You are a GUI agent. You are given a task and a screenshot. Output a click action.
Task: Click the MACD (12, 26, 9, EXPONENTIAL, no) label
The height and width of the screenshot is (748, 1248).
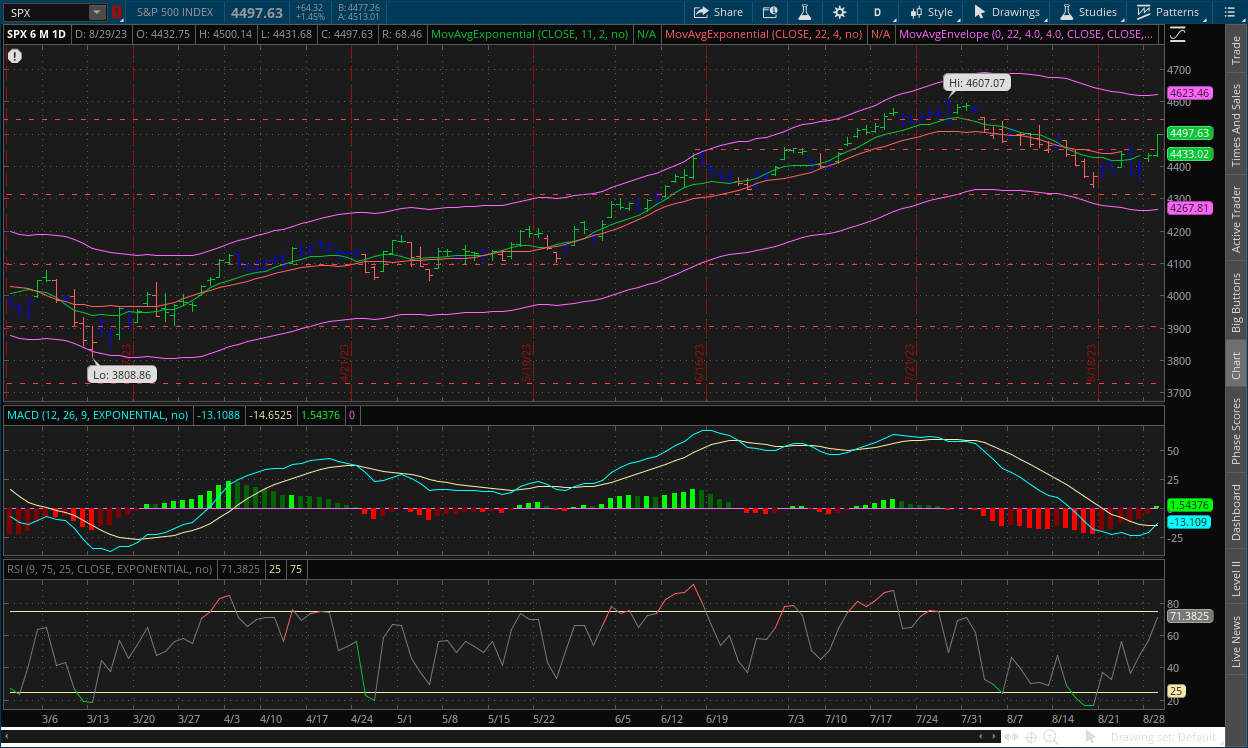tap(98, 414)
